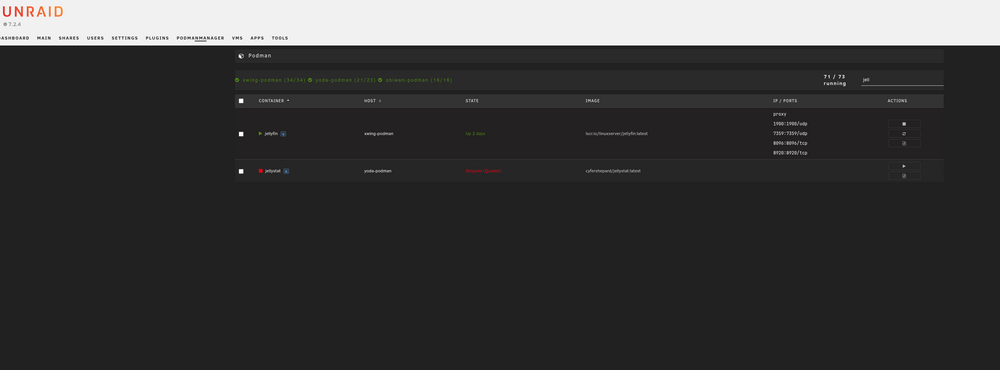Click the 'proxy' network label

(x=779, y=114)
